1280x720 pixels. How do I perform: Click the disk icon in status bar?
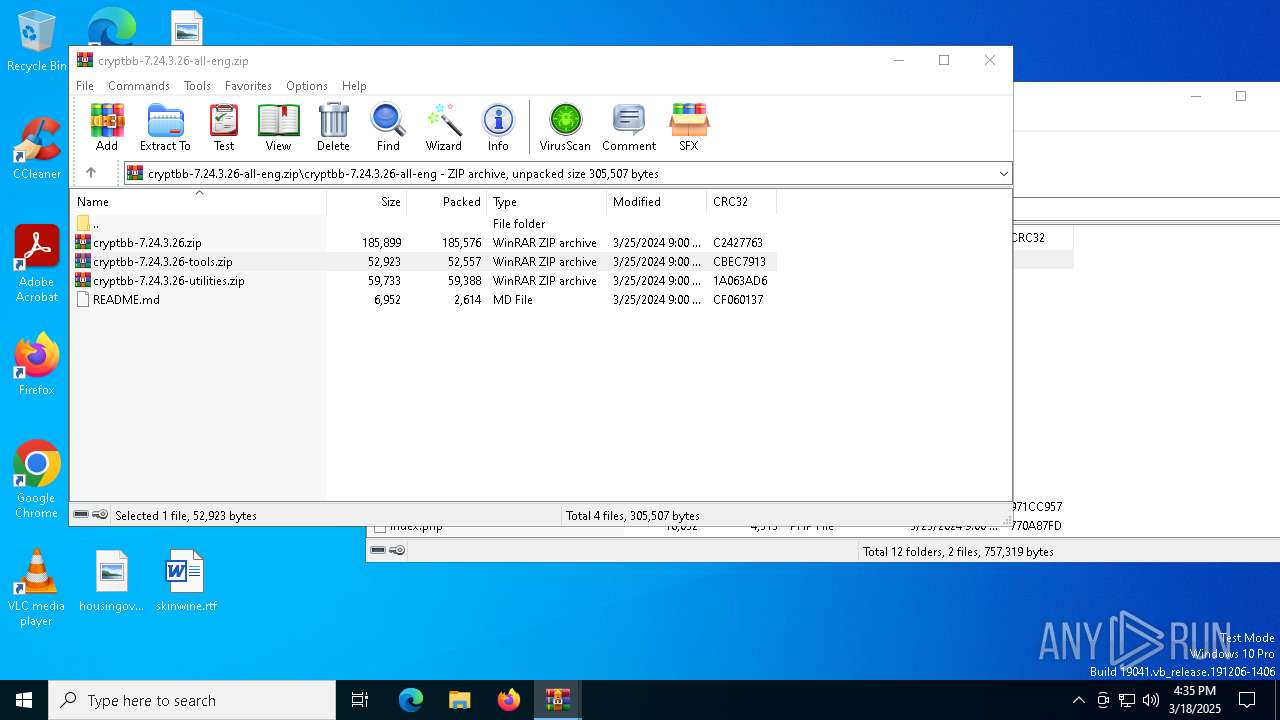[x=81, y=515]
